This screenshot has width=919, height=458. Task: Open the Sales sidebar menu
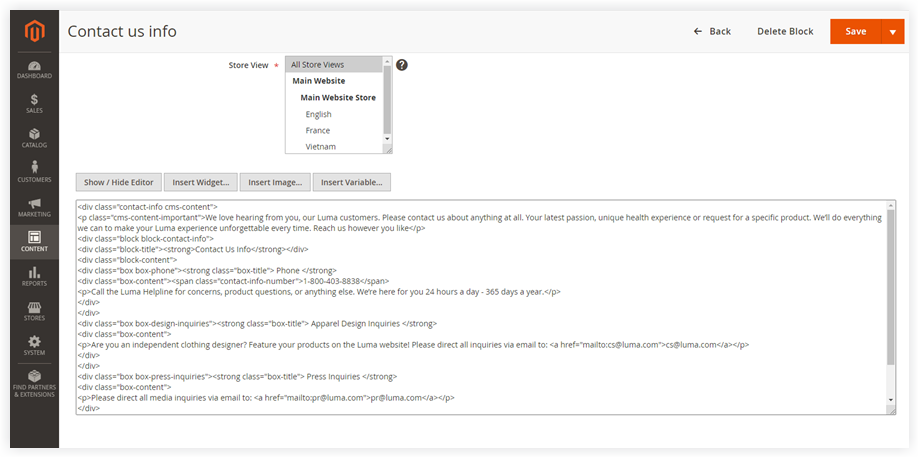[x=34, y=104]
